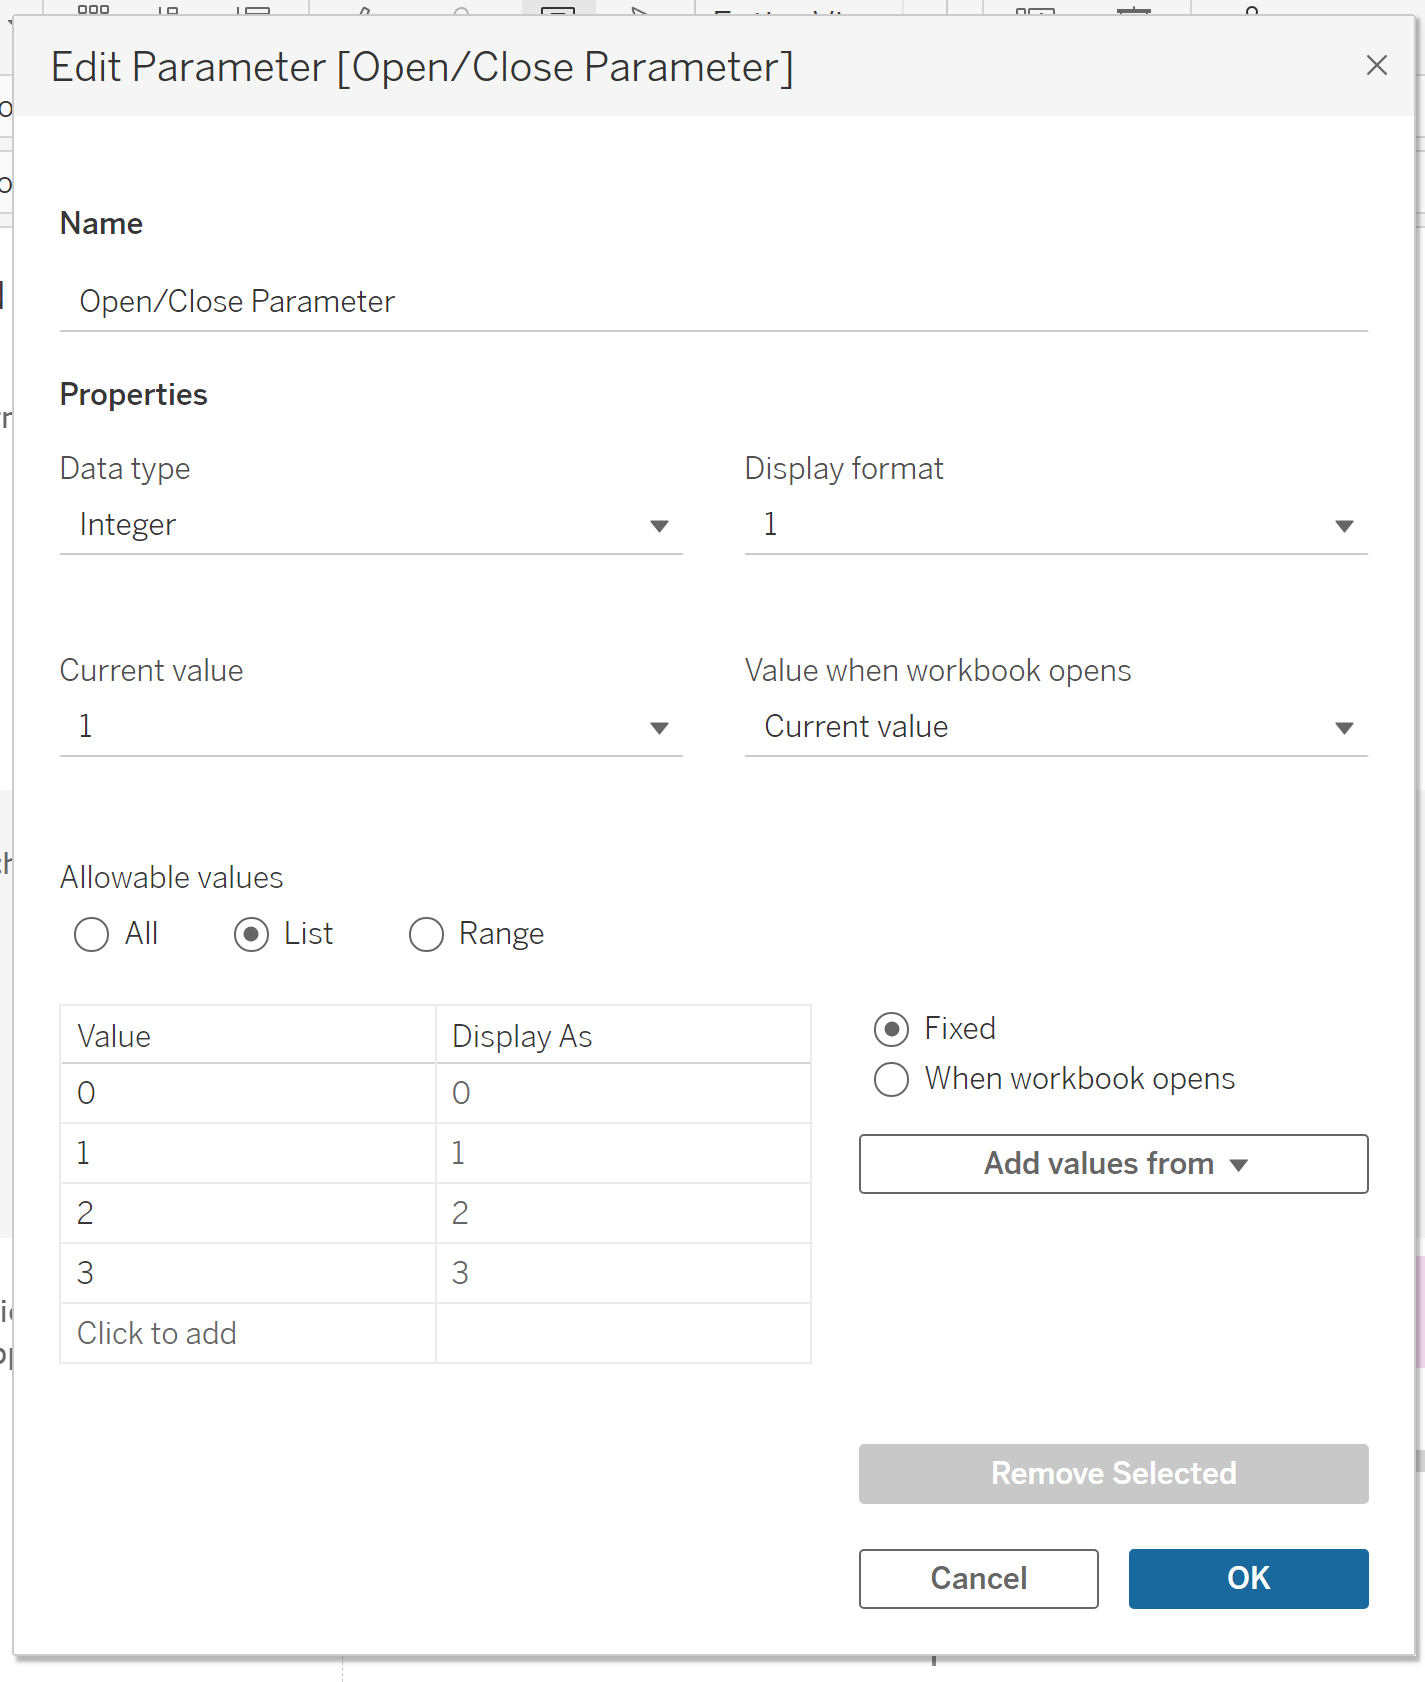Click the Name input field
The height and width of the screenshot is (1682, 1425).
[x=712, y=302]
